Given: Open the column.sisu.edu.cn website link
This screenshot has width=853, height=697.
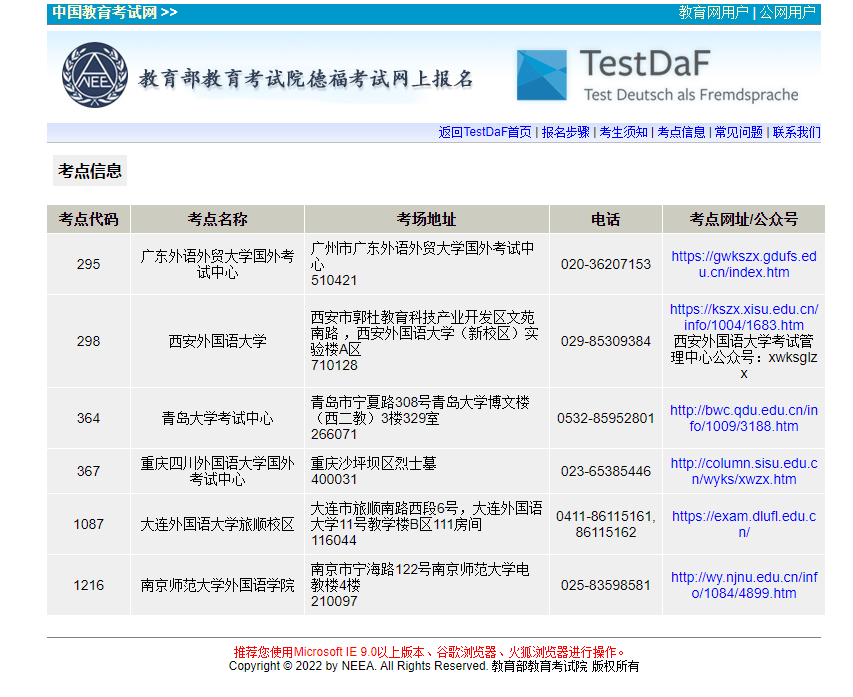Looking at the screenshot, I should 744,471.
